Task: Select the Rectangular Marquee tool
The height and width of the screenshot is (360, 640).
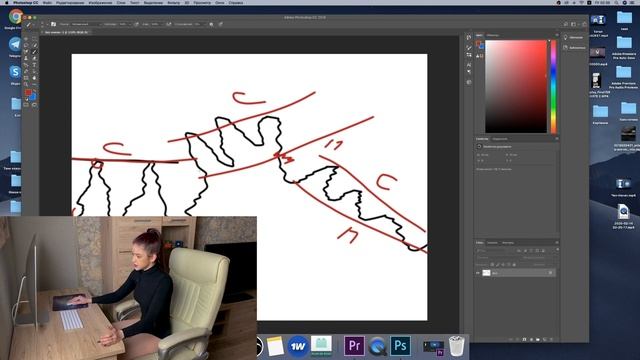Action: 35,38
